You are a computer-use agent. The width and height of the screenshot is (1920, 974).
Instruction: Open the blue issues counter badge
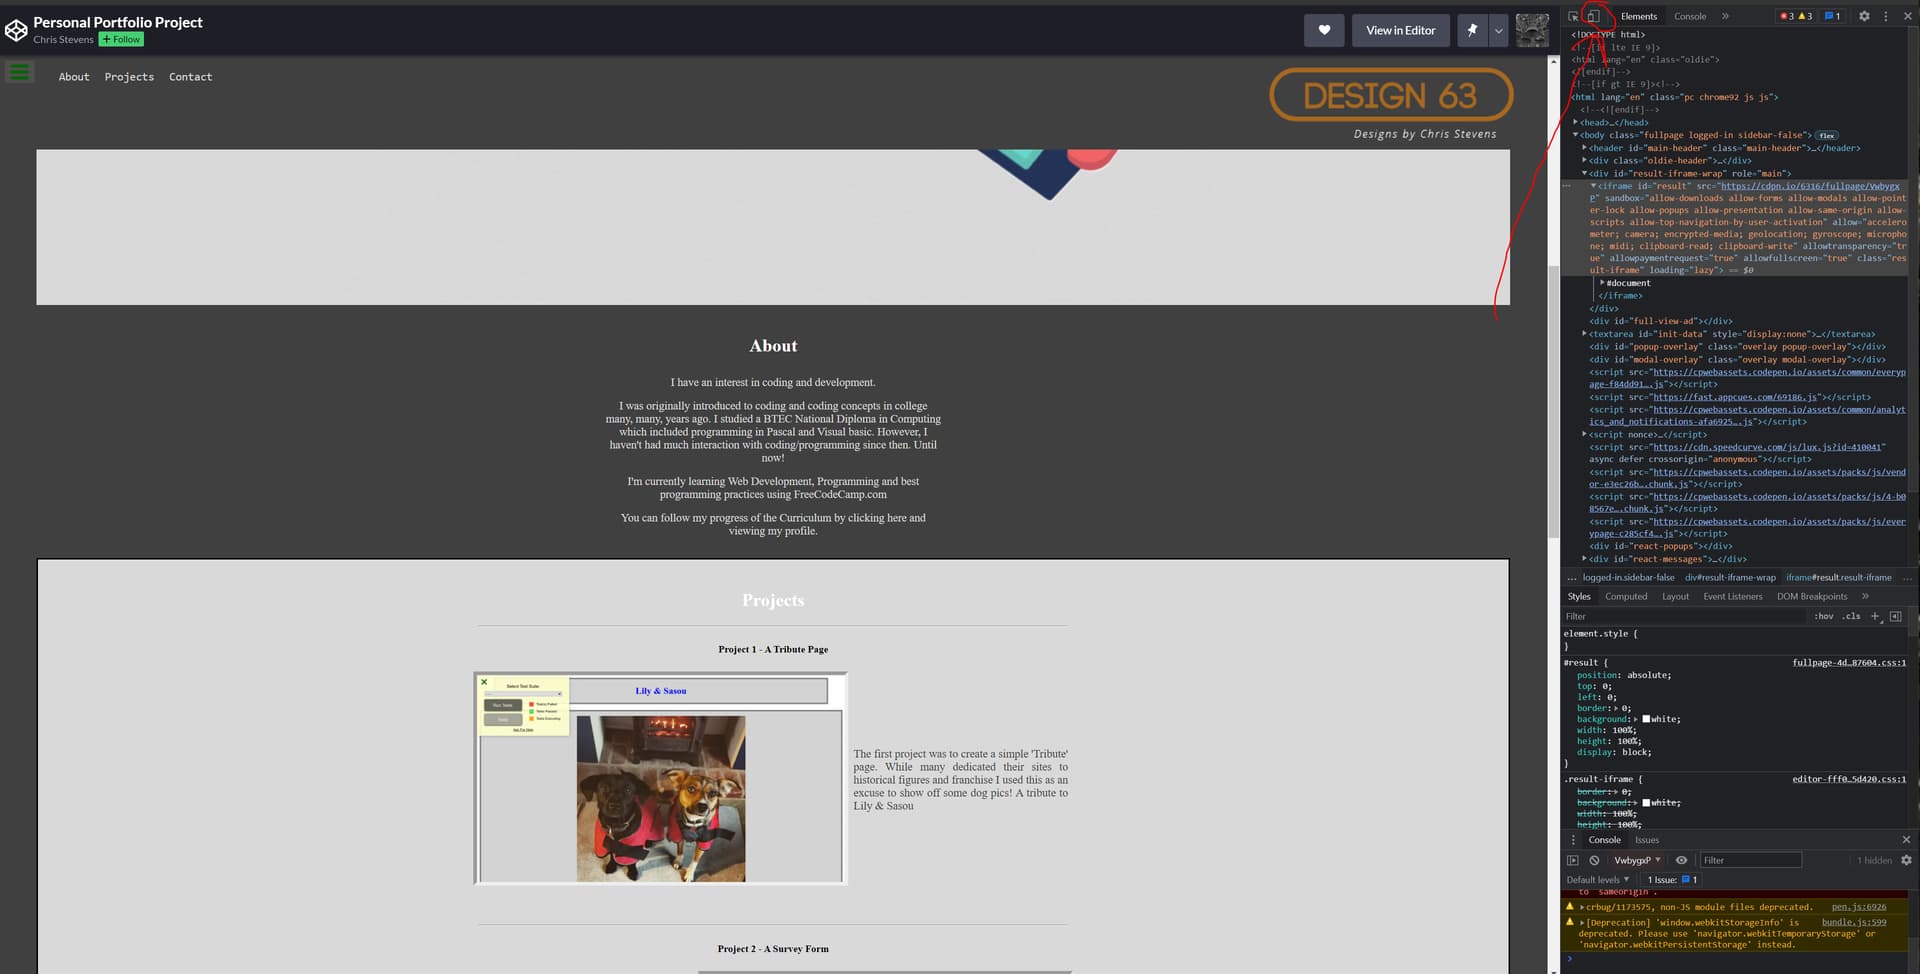pos(1832,16)
